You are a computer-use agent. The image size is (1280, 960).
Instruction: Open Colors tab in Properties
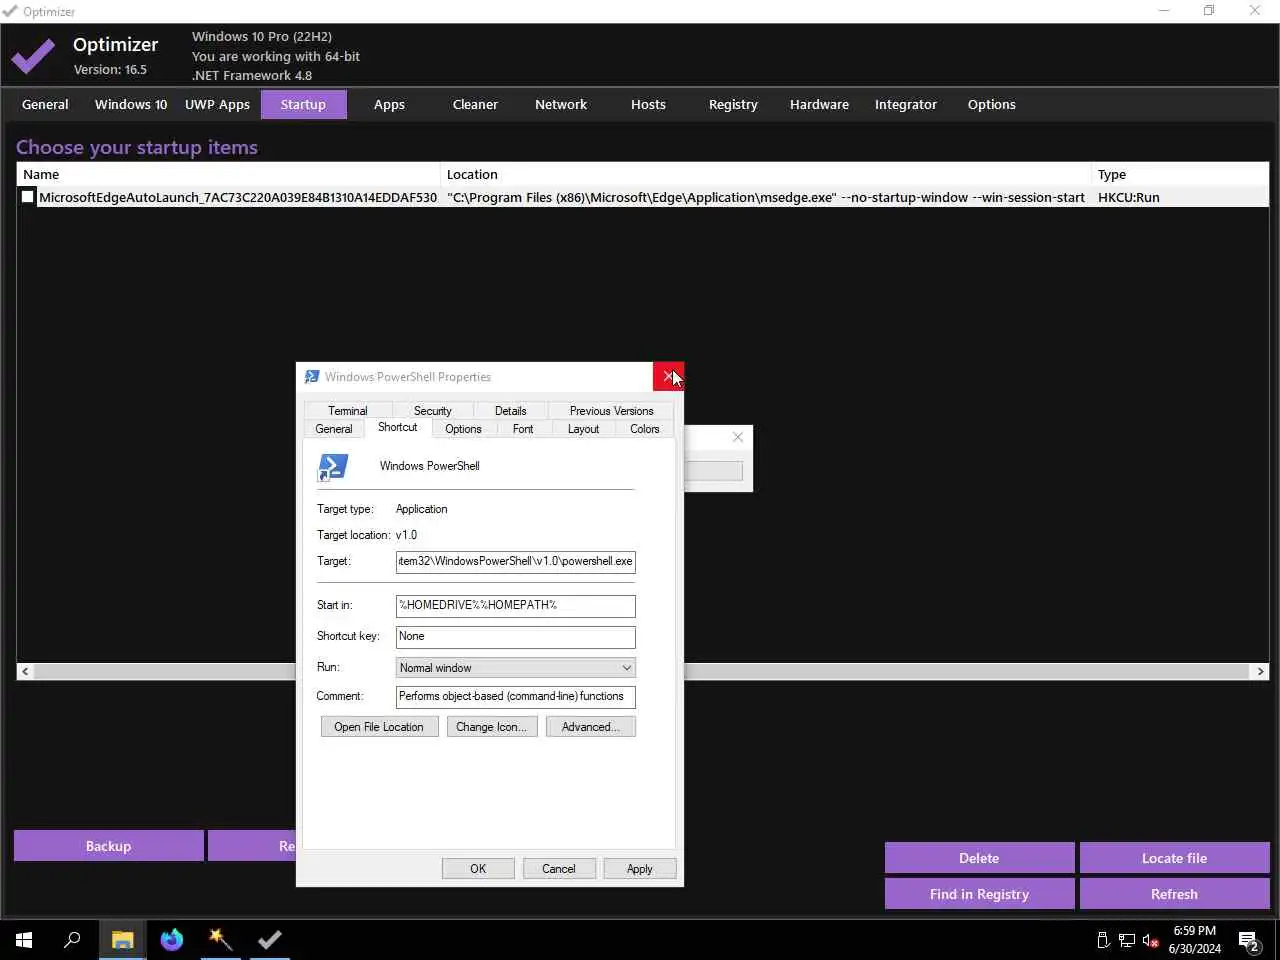coord(645,429)
